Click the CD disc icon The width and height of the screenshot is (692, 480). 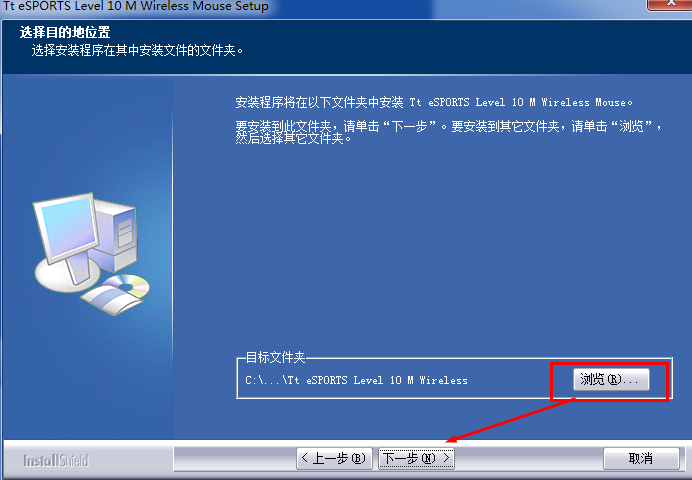click(127, 286)
